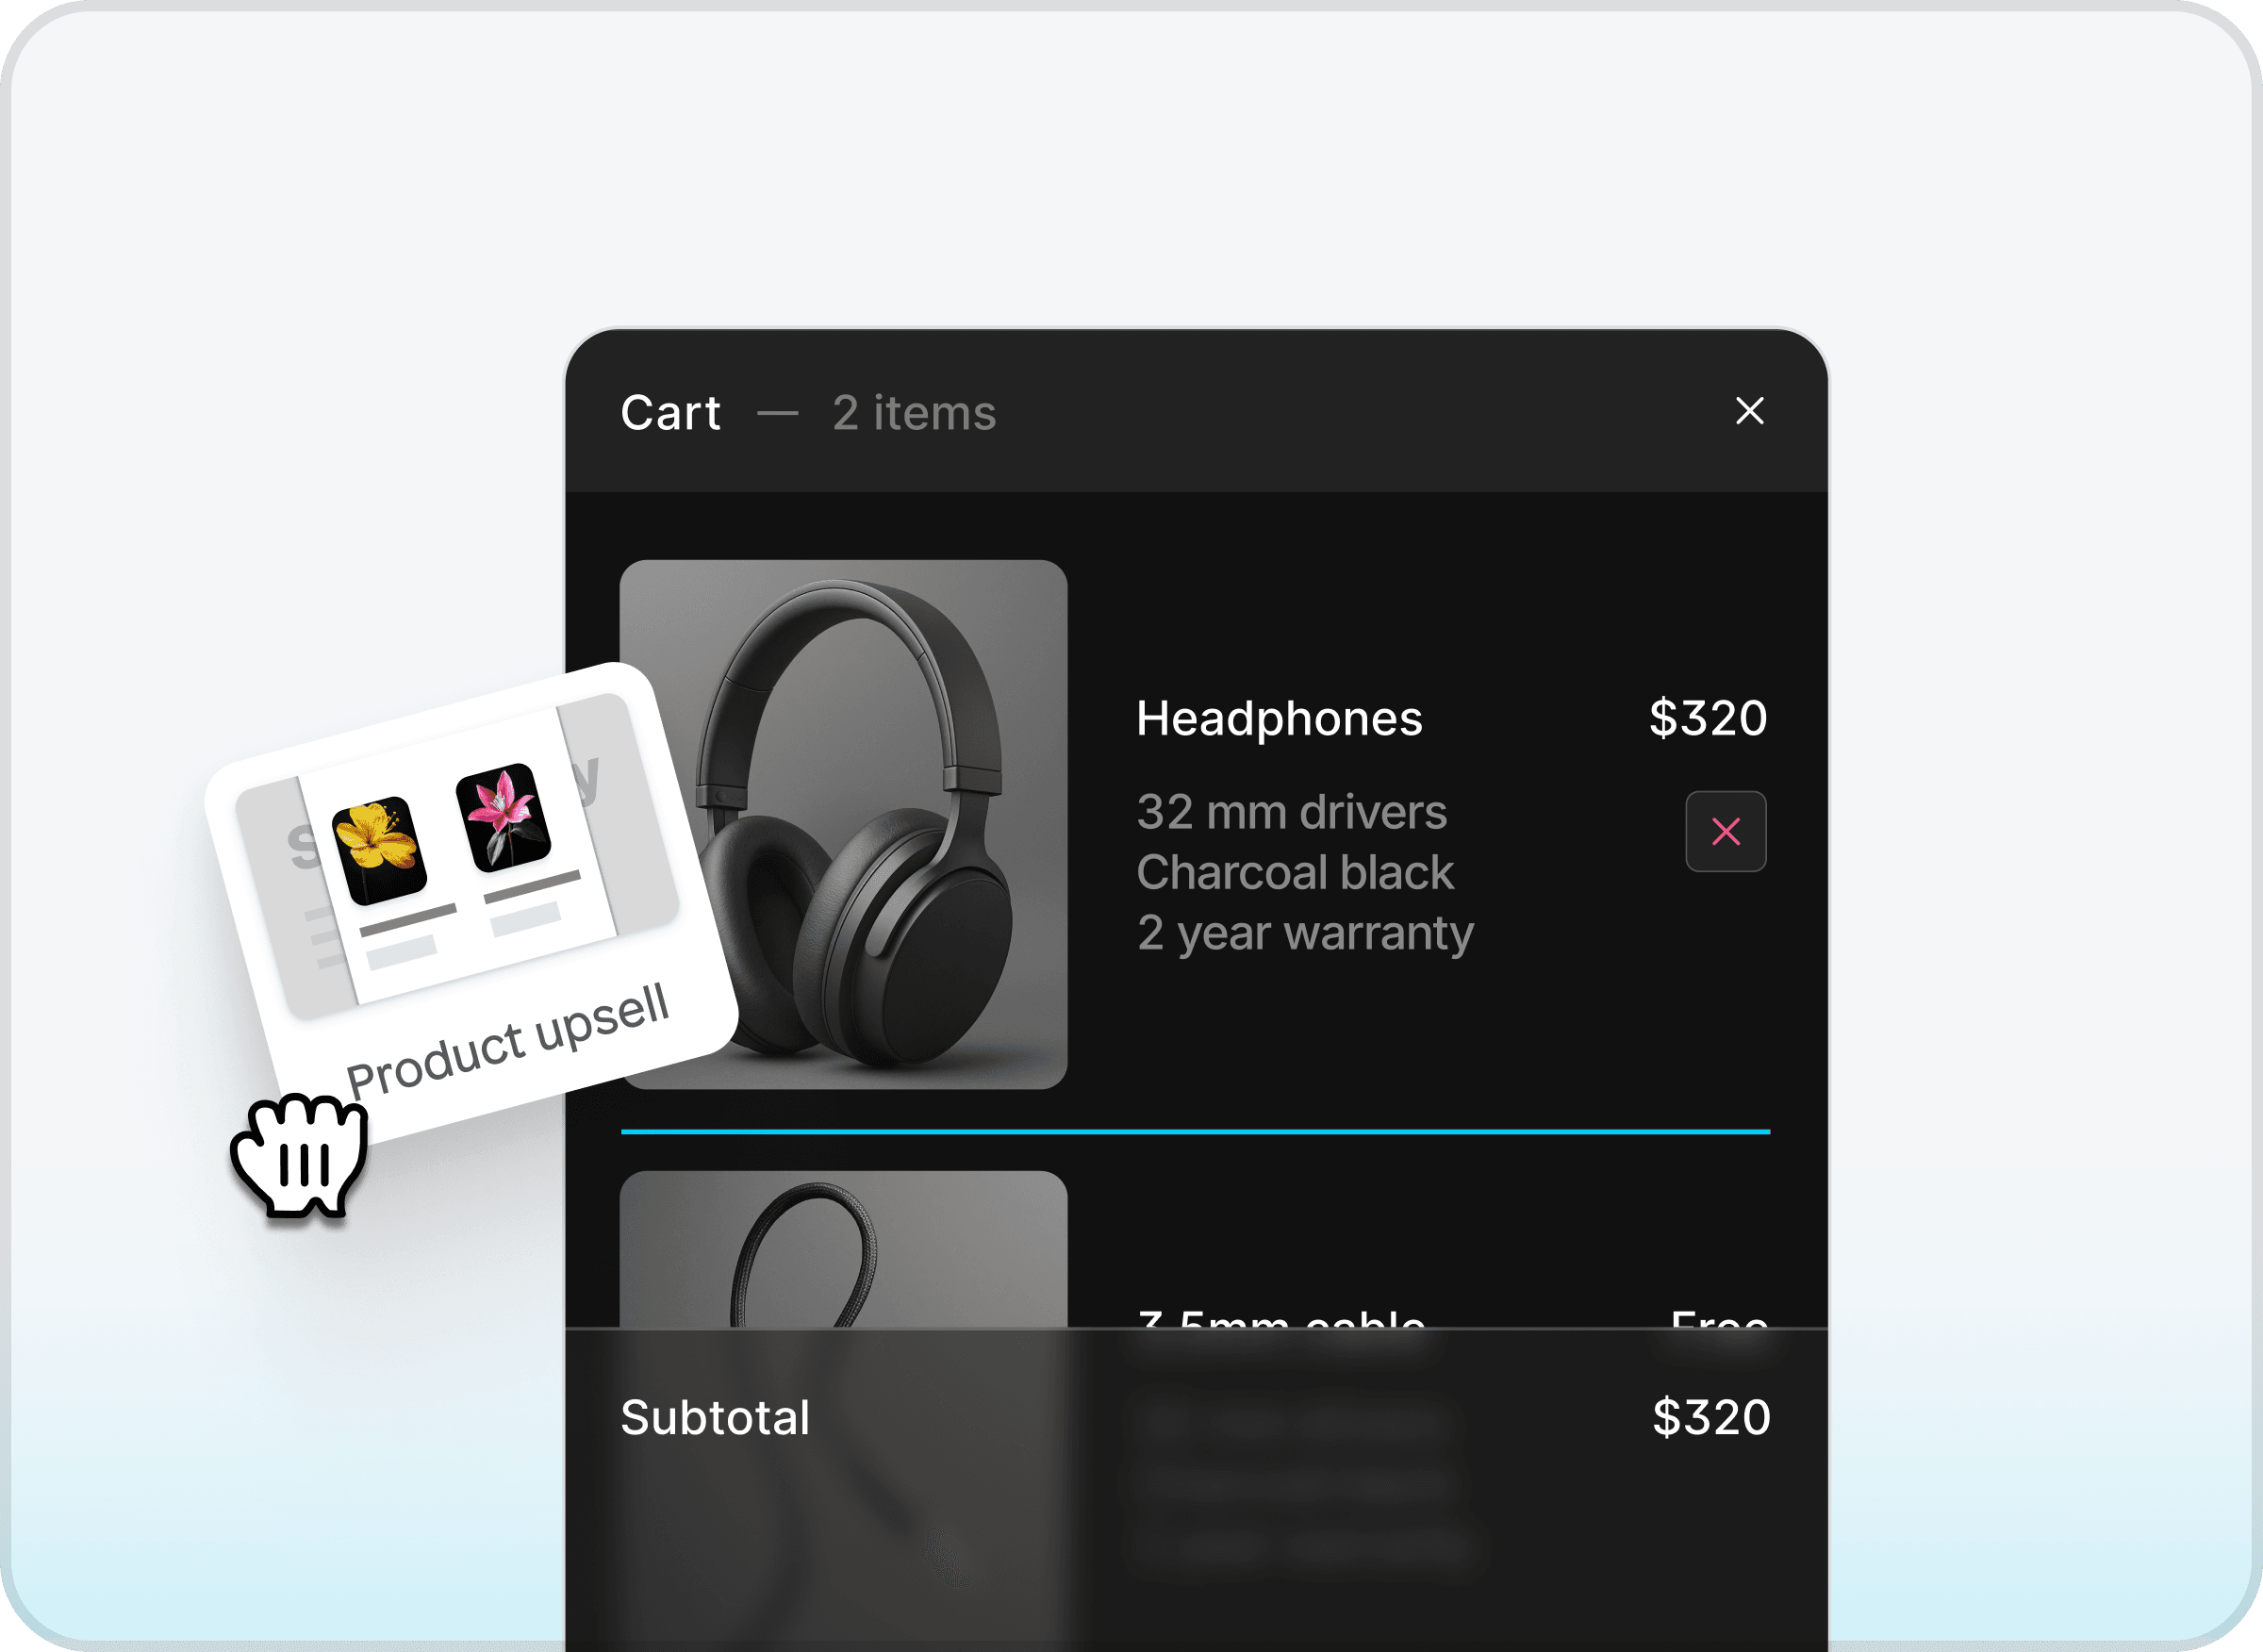Click the Free price label

(x=1719, y=1318)
